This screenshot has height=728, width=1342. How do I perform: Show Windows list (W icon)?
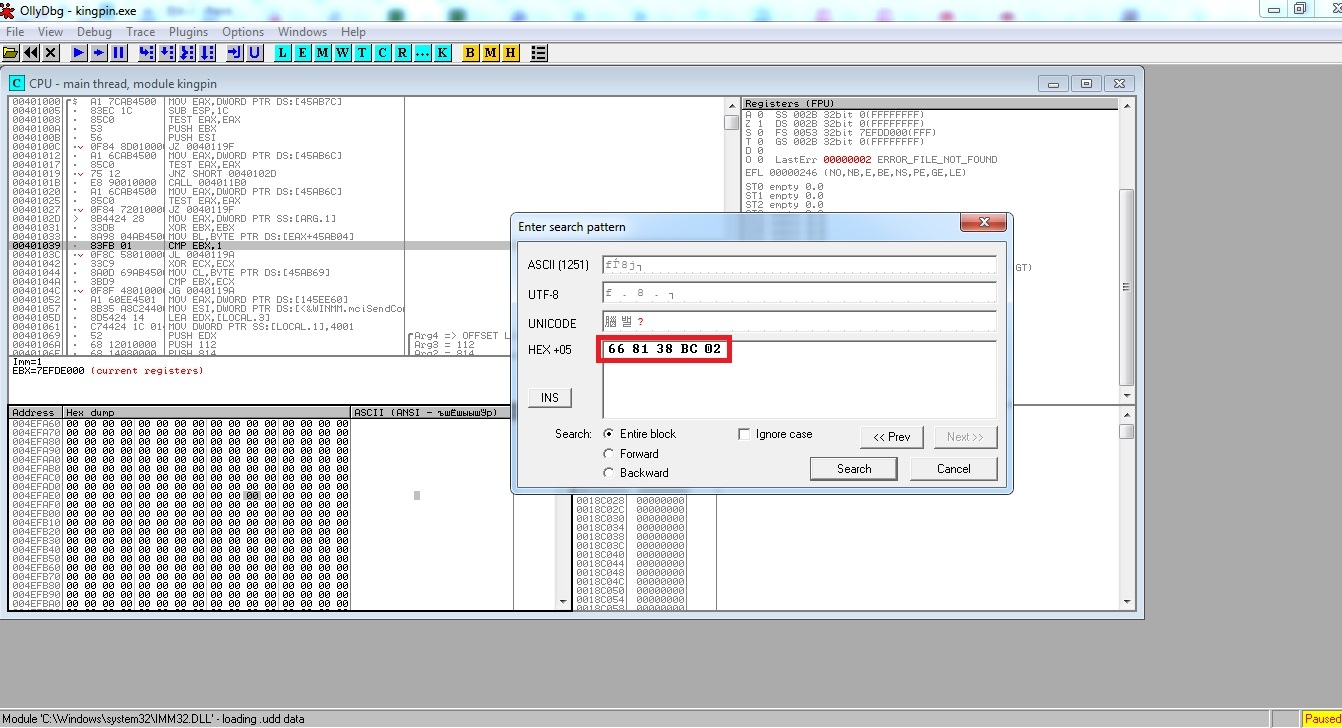[x=343, y=52]
